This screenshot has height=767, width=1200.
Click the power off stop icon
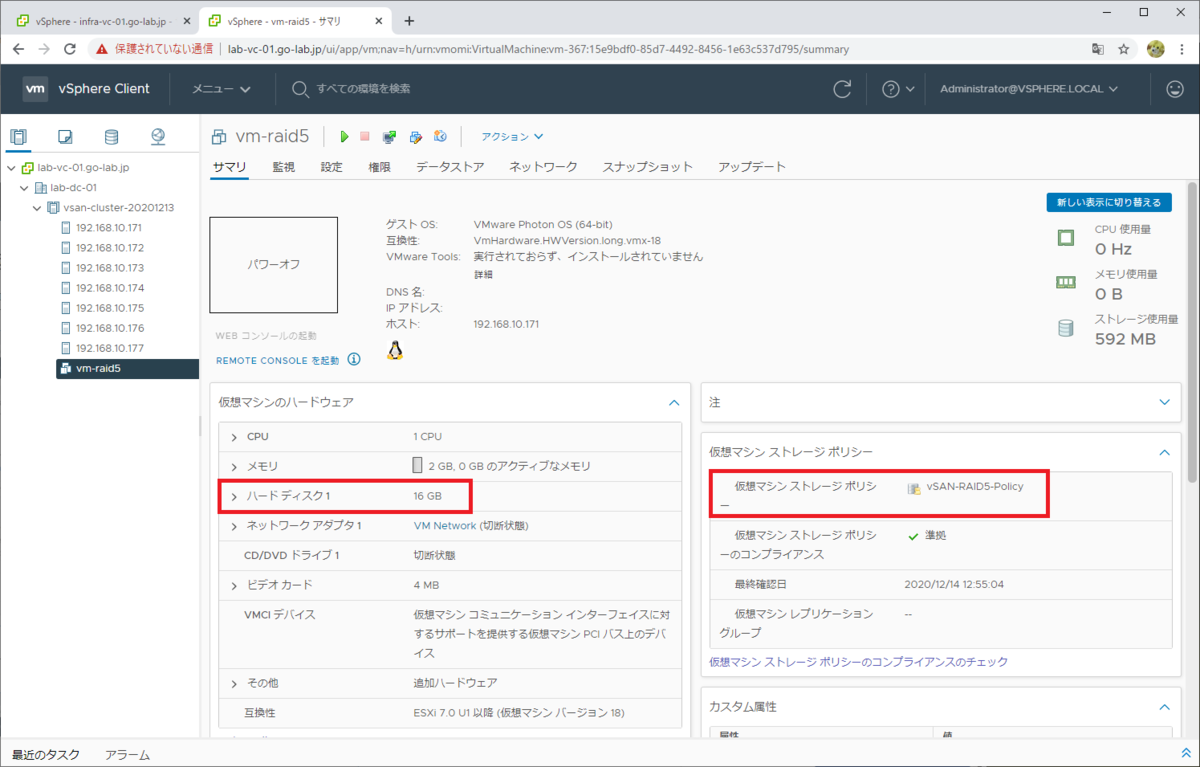pos(365,137)
